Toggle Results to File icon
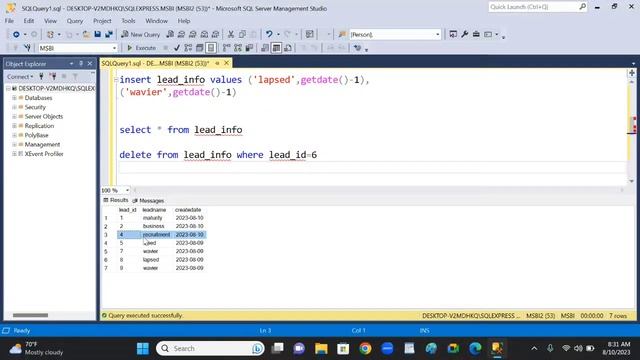The width and height of the screenshot is (640, 360). pyautogui.click(x=288, y=48)
